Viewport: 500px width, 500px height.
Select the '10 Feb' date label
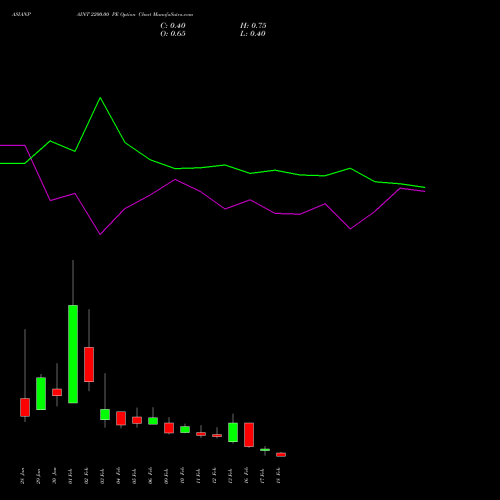pos(183,476)
